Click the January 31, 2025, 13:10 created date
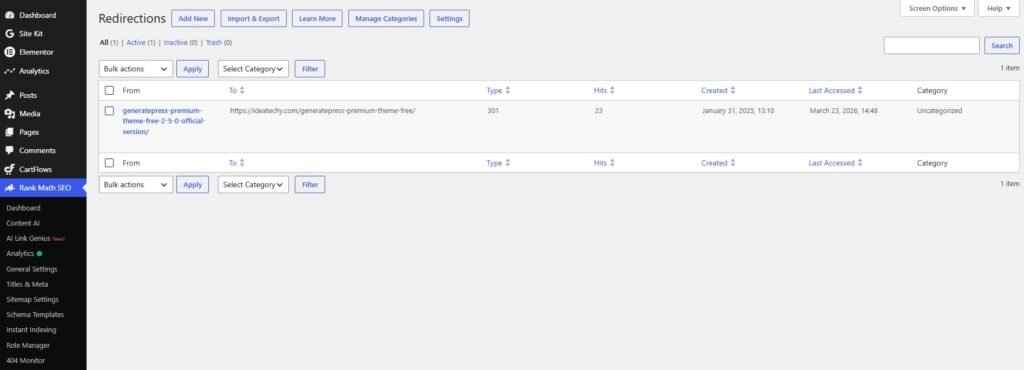Screen dimensions: 1024x370 [x=738, y=111]
